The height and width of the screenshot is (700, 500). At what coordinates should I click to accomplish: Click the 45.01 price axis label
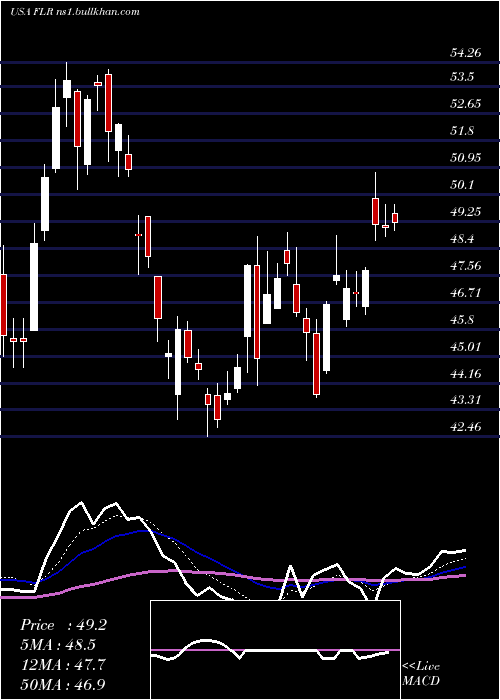466,346
